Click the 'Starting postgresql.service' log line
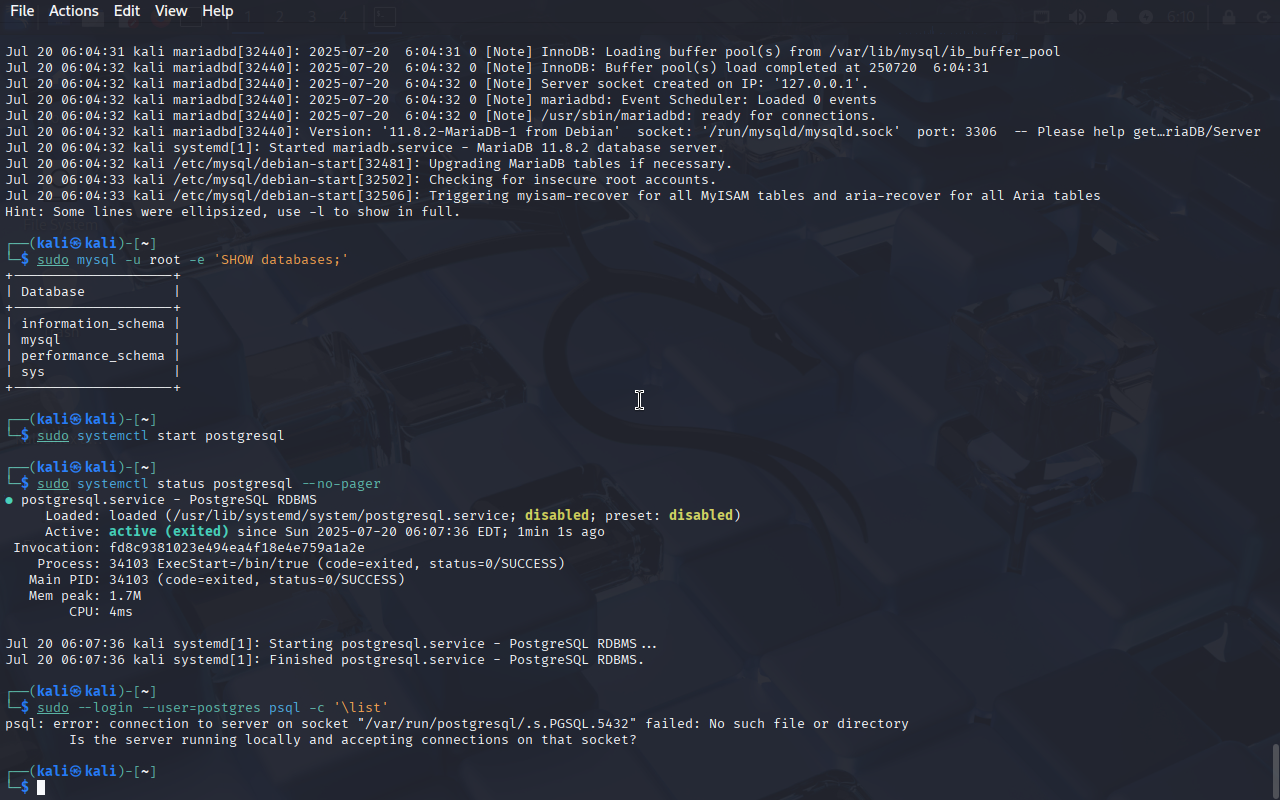The height and width of the screenshot is (800, 1280). (331, 644)
